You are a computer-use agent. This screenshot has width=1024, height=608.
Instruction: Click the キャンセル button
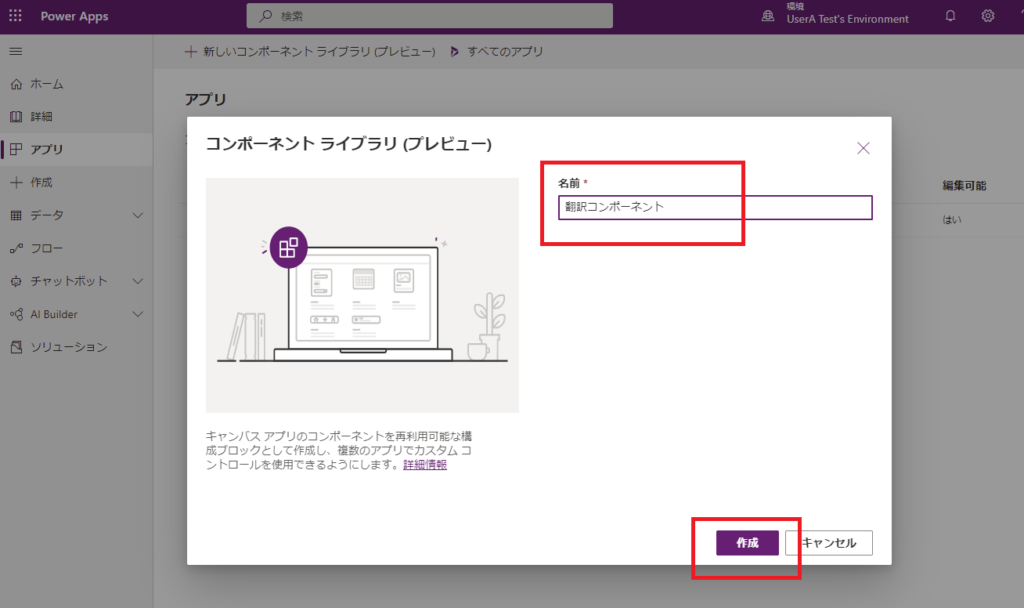pos(829,543)
